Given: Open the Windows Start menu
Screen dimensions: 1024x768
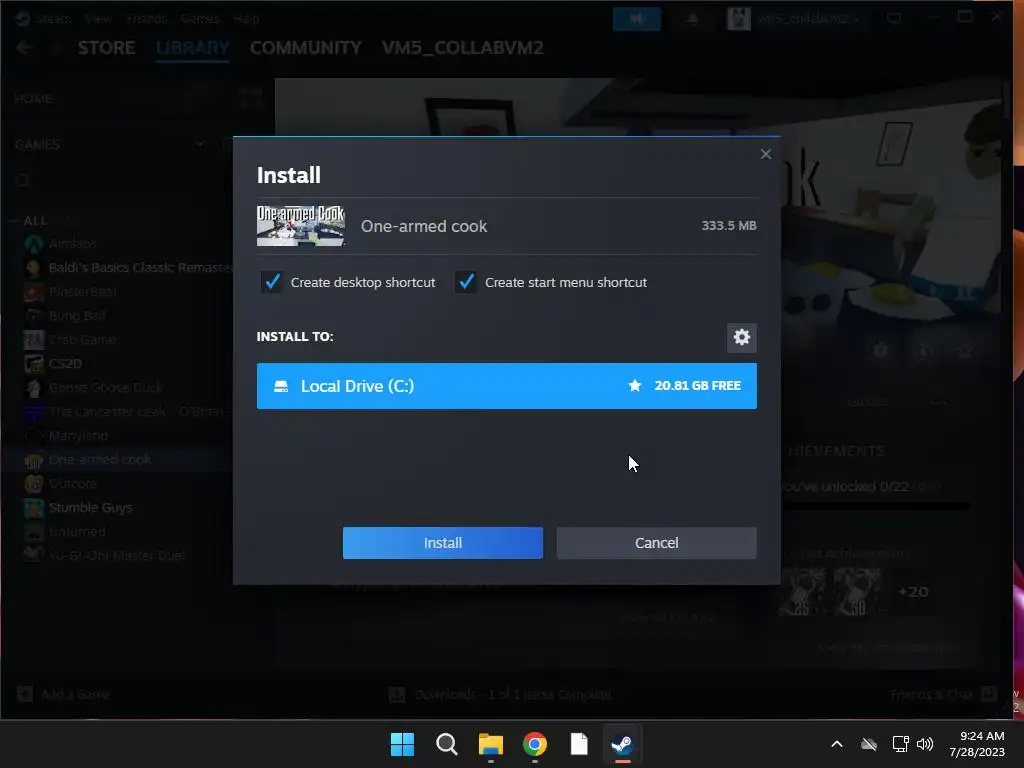Looking at the screenshot, I should pos(402,744).
